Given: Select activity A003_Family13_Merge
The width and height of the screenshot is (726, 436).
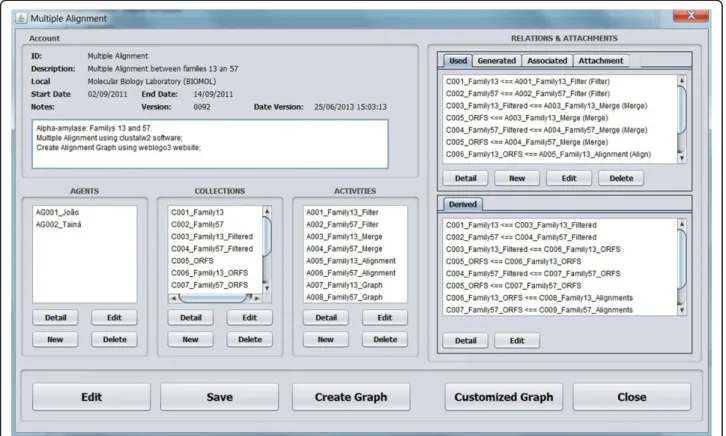Looking at the screenshot, I should [x=344, y=237].
